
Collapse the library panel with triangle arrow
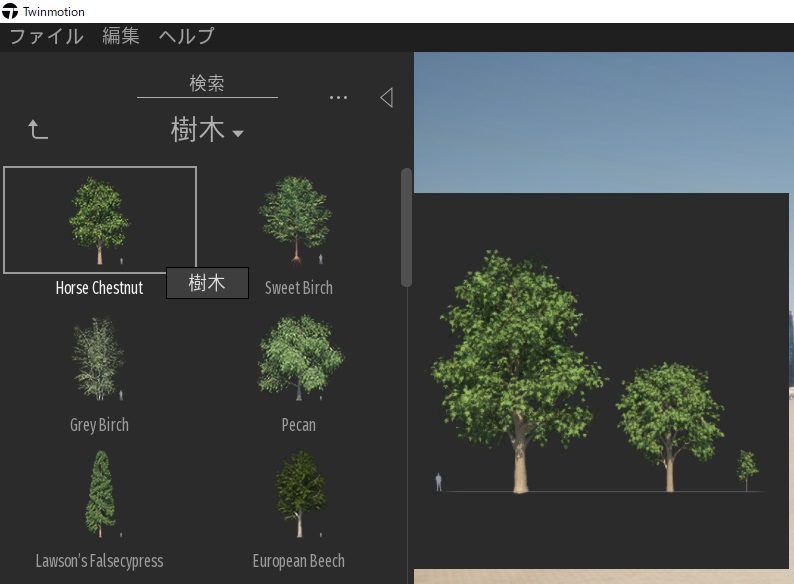pyautogui.click(x=386, y=97)
